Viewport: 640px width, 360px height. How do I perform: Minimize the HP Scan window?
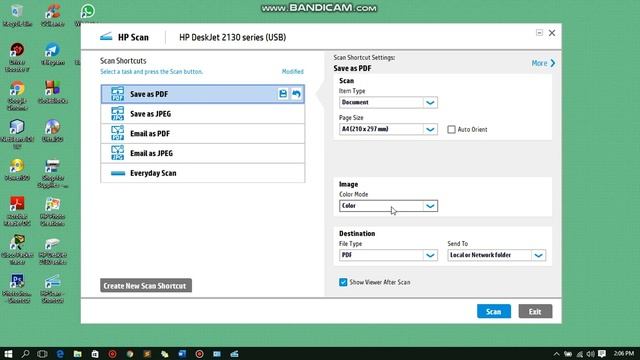(x=539, y=33)
